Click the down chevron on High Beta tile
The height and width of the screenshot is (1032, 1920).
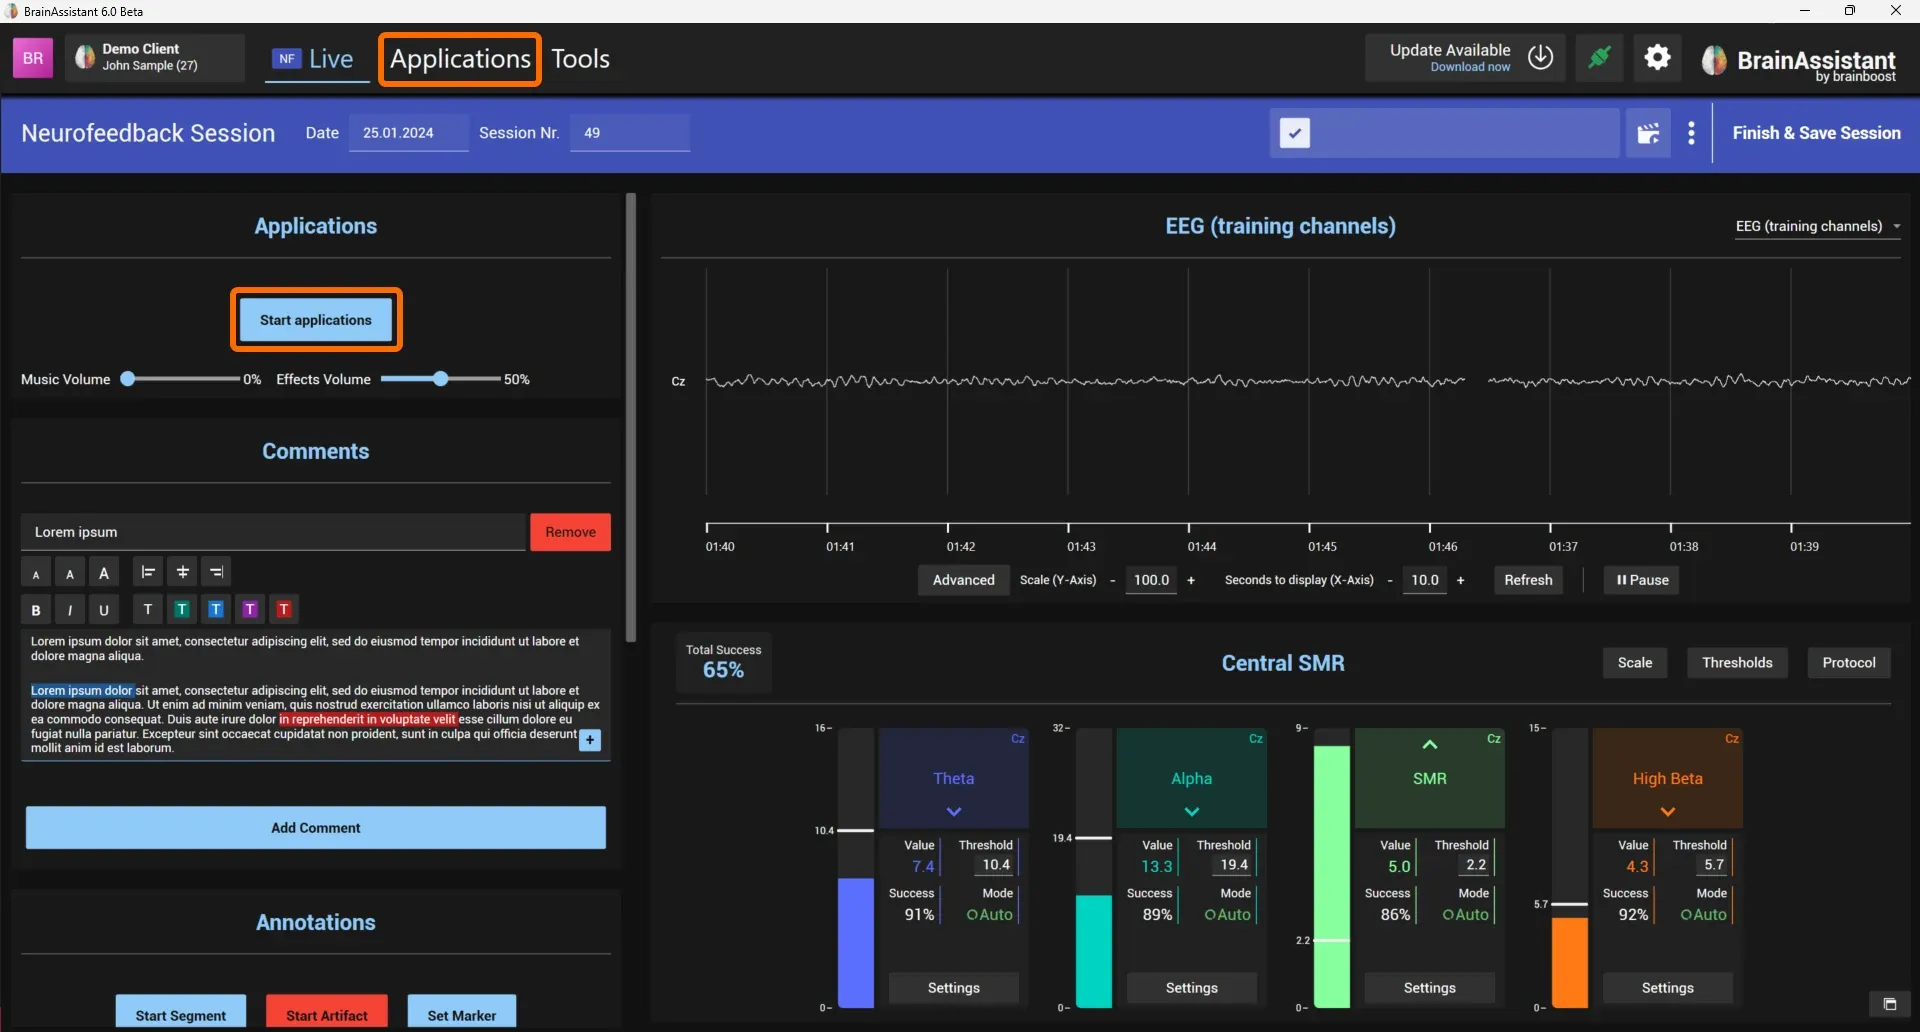coord(1668,811)
